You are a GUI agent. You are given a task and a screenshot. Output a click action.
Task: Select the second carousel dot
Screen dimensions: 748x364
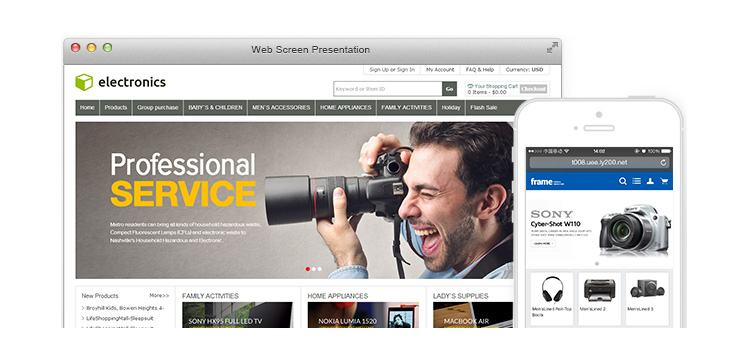[x=313, y=269]
